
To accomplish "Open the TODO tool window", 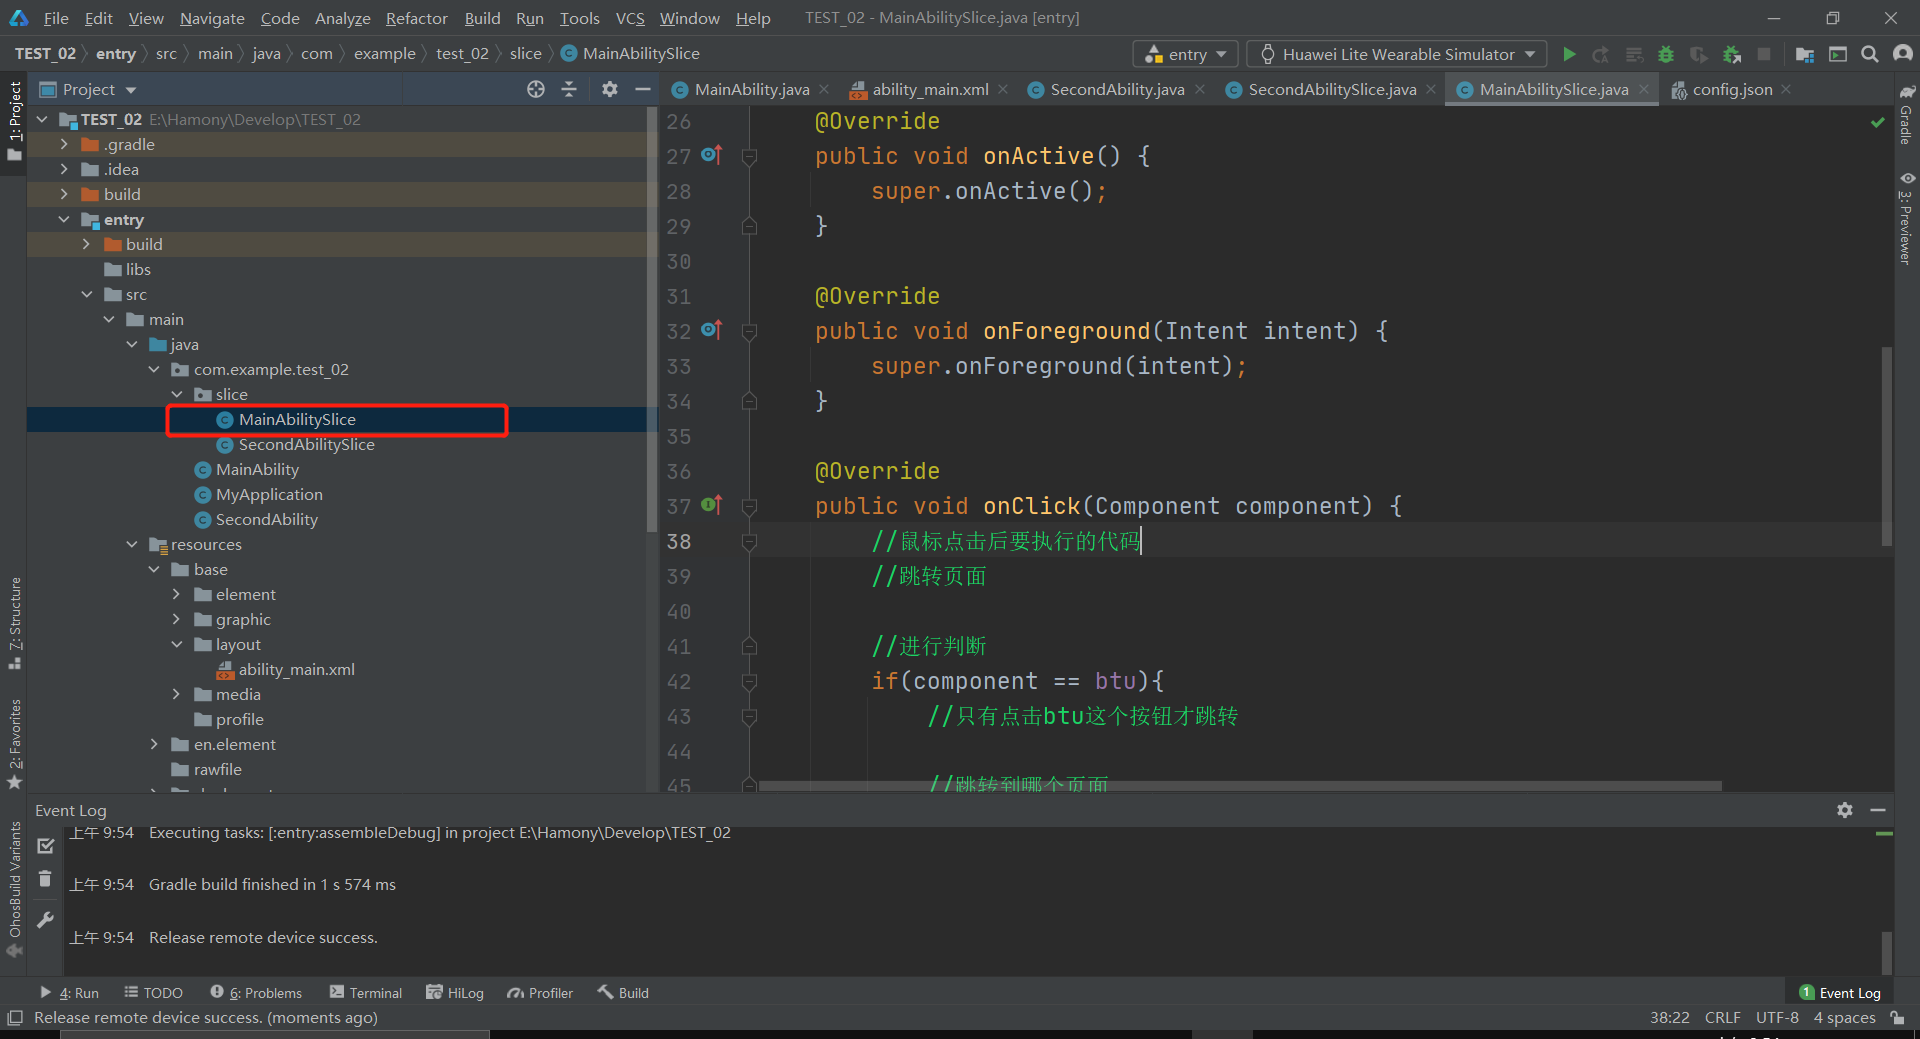I will 153,993.
